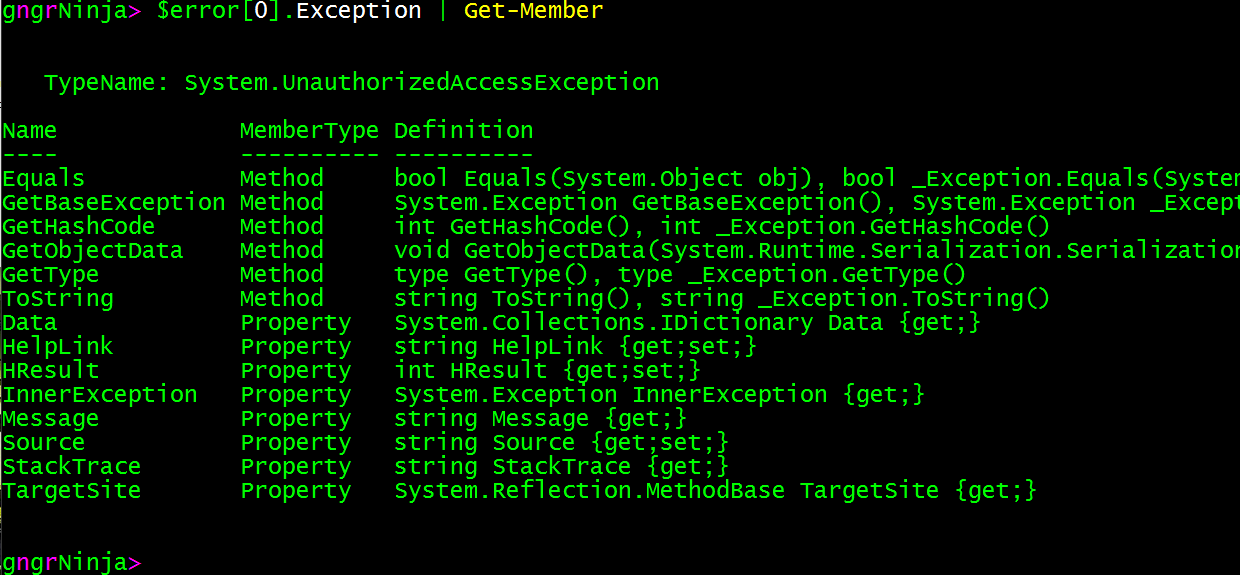Click the ToString member name
This screenshot has height=575, width=1240.
coord(57,299)
